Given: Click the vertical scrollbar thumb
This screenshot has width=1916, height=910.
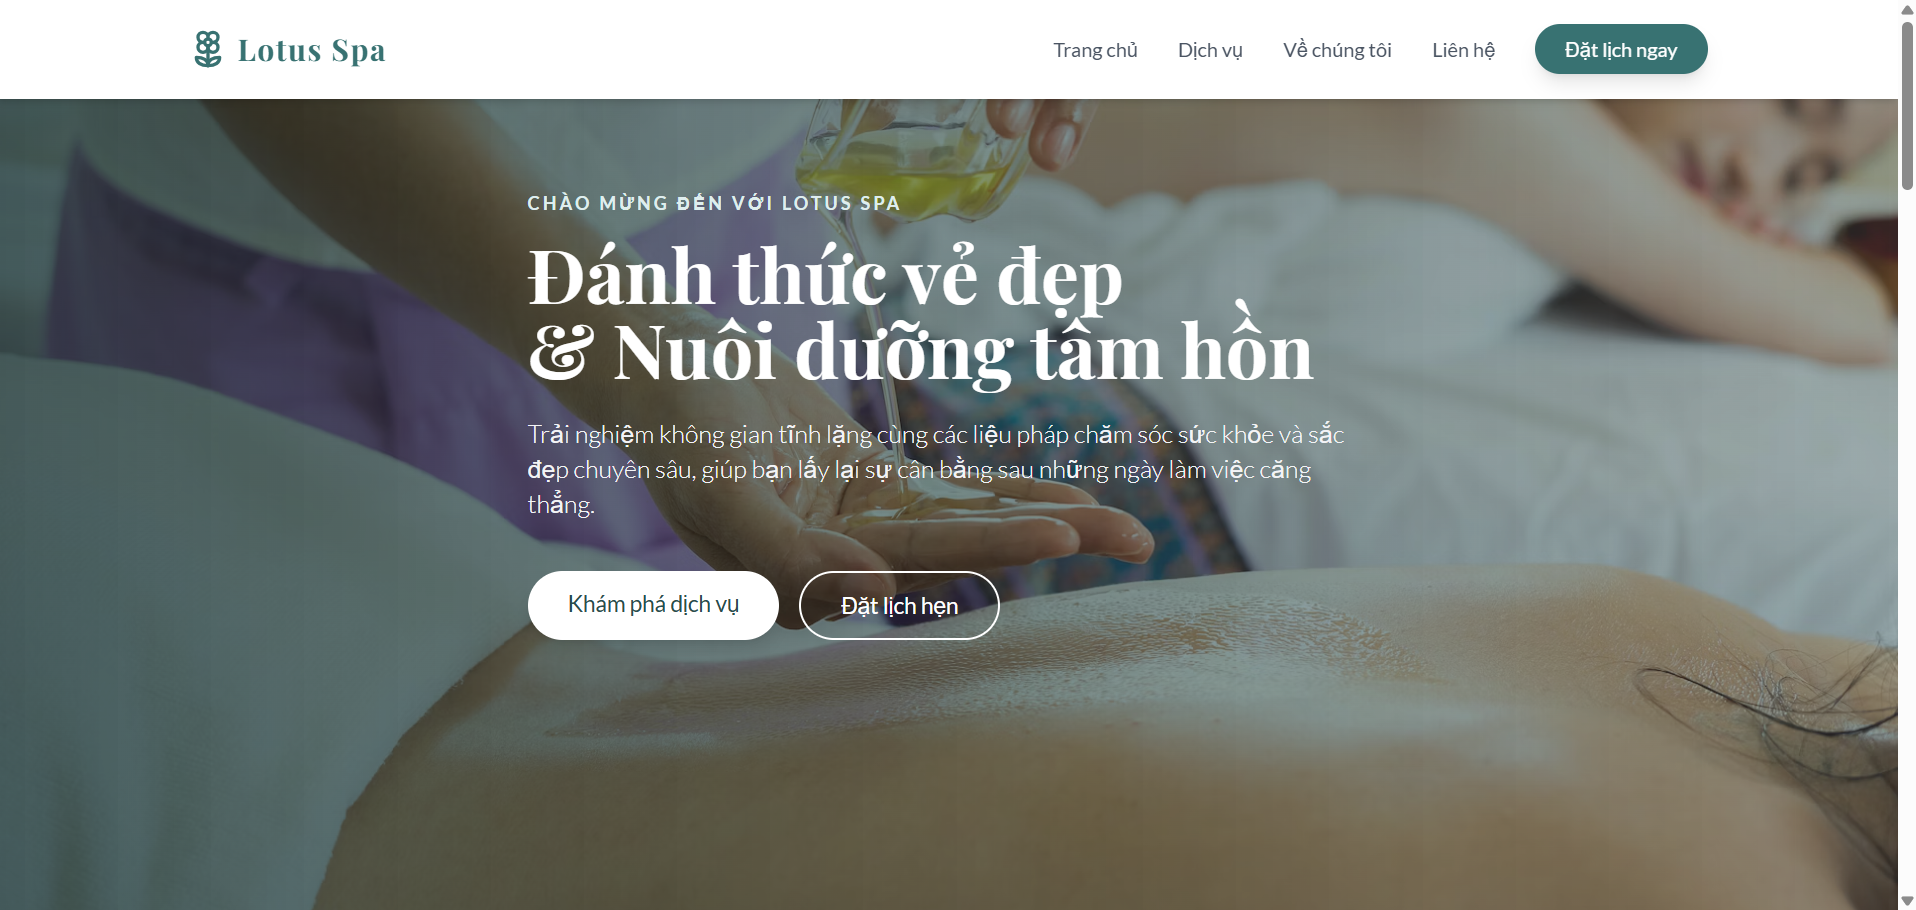Looking at the screenshot, I should [x=1907, y=105].
